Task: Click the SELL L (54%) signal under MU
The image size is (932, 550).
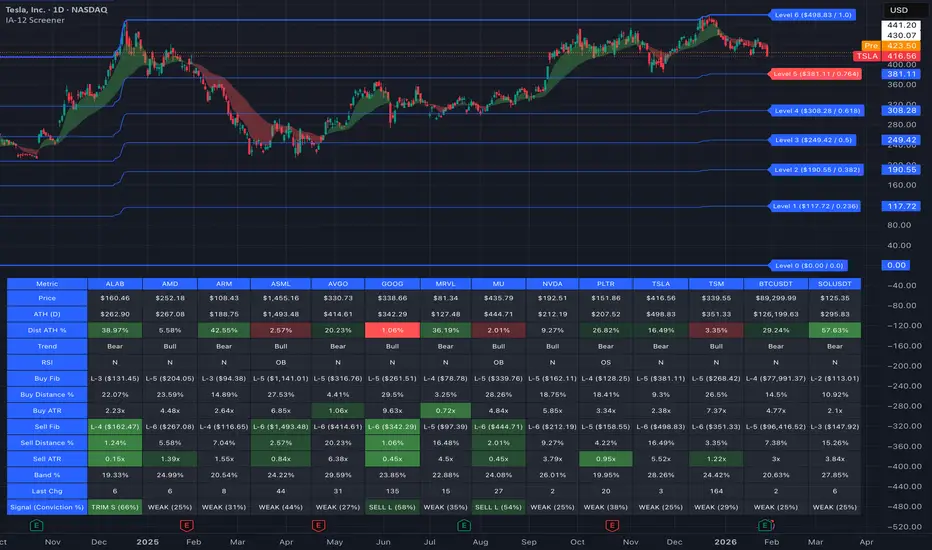Action: [498, 507]
